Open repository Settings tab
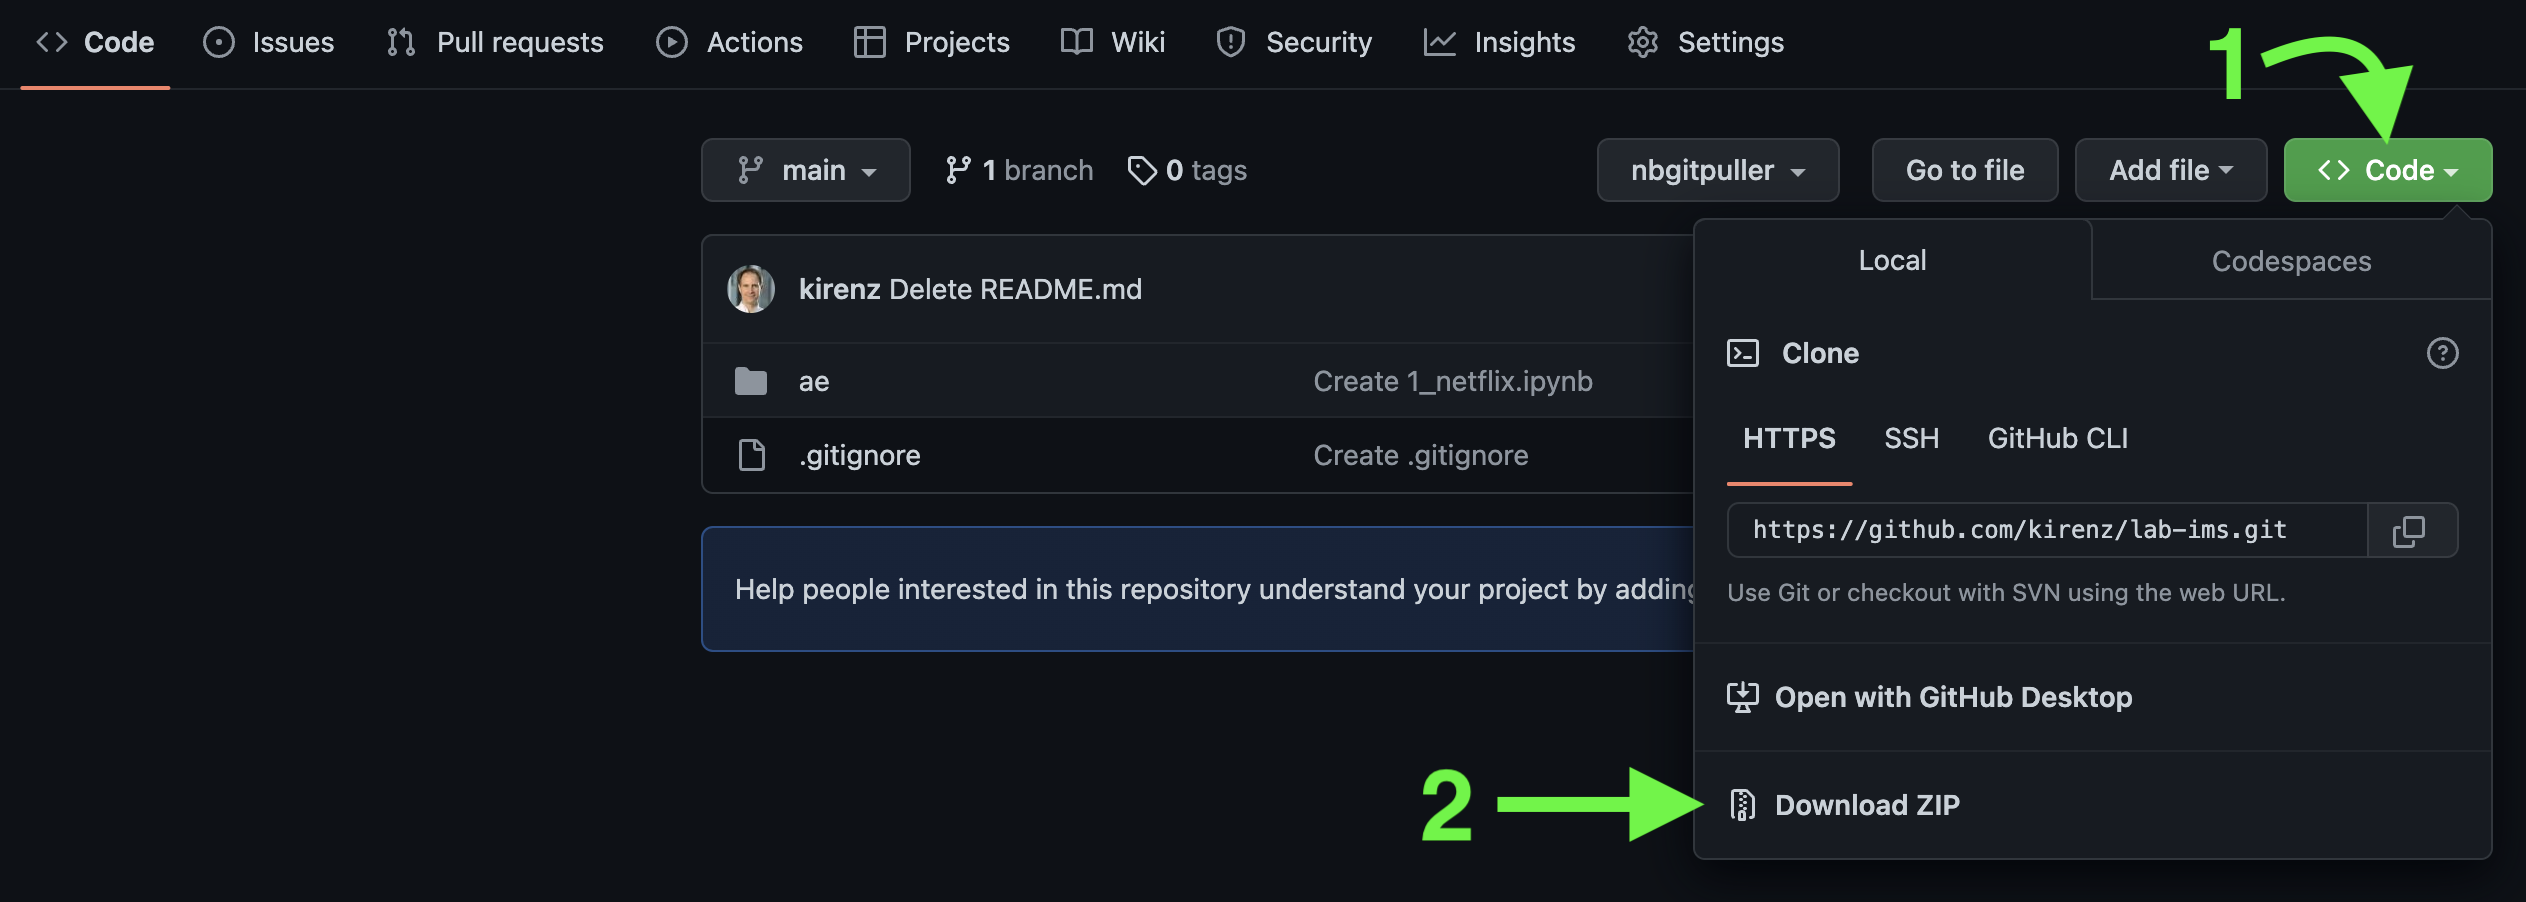Viewport: 2526px width, 902px height. tap(1705, 42)
